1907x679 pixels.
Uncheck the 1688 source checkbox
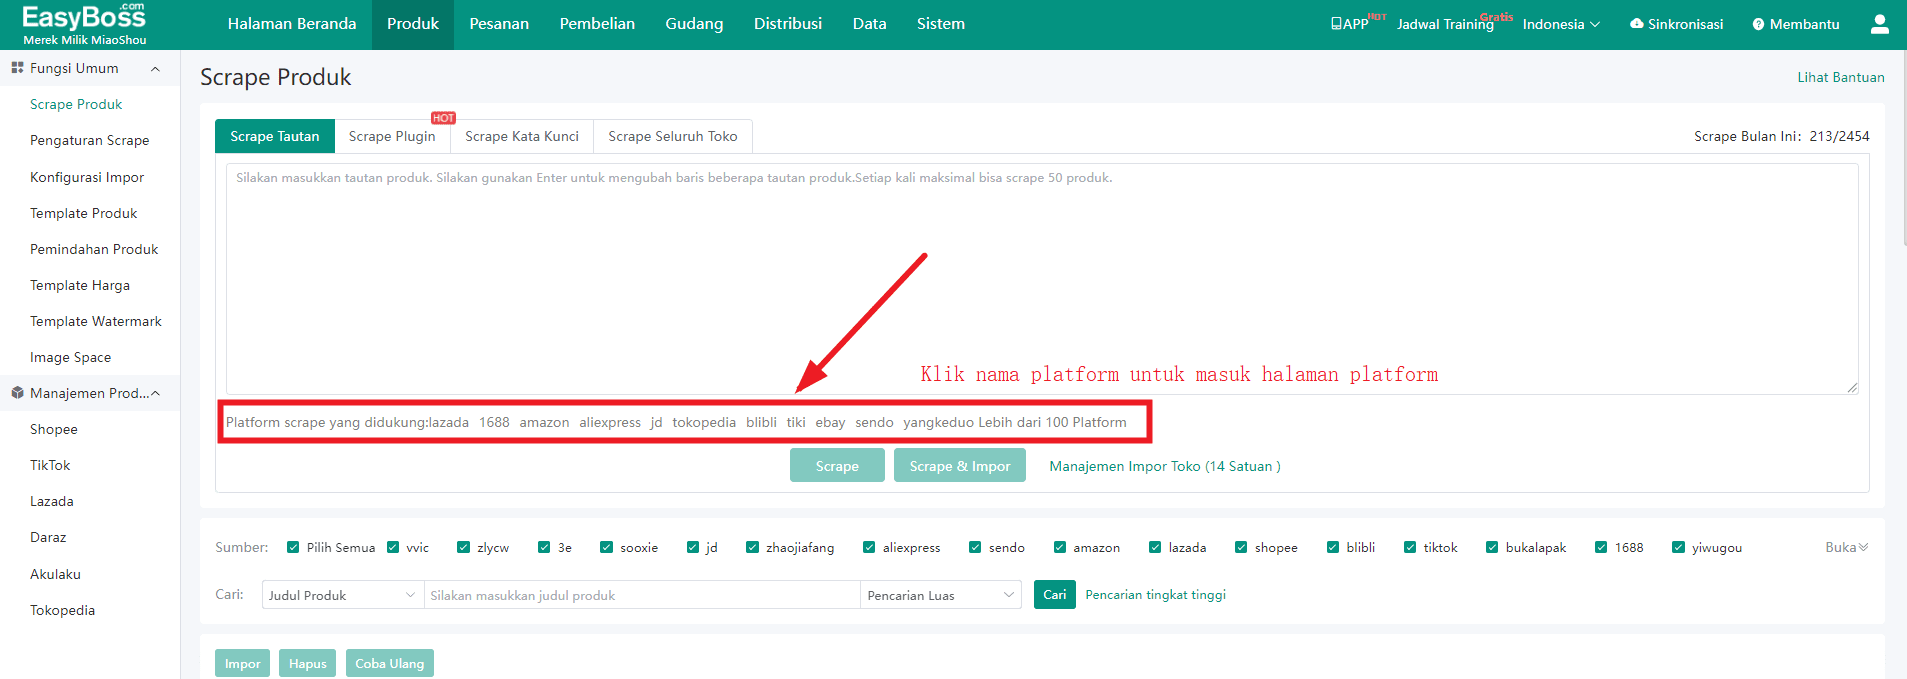(1601, 547)
